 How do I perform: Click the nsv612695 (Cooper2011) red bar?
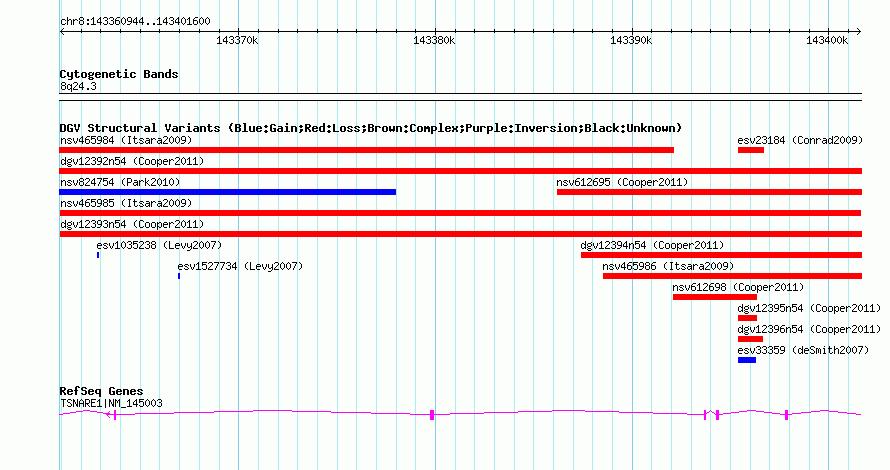[x=709, y=192]
